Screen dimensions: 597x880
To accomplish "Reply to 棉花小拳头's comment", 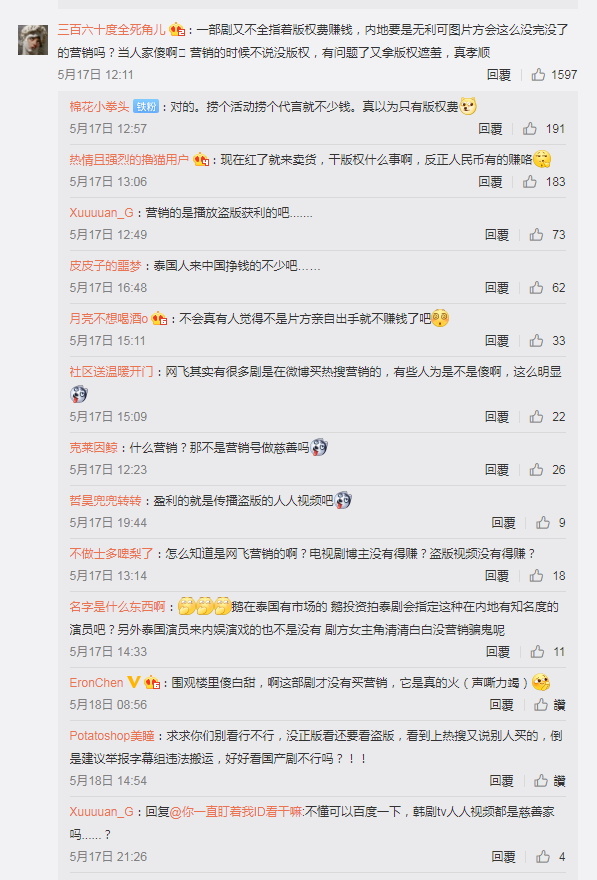I will (x=490, y=129).
